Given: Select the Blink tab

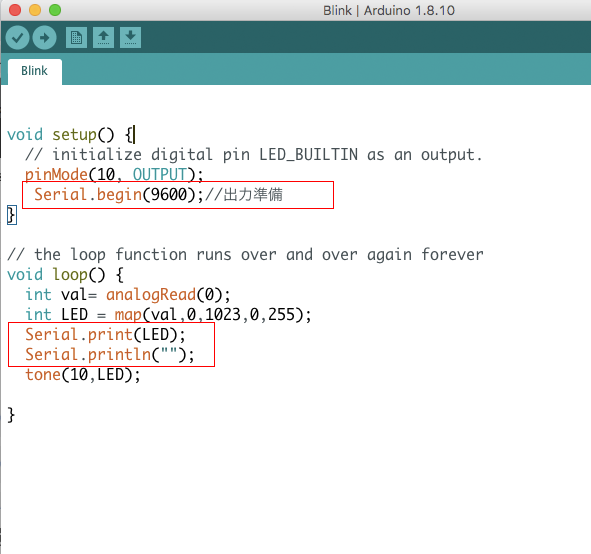Looking at the screenshot, I should pyautogui.click(x=34, y=71).
